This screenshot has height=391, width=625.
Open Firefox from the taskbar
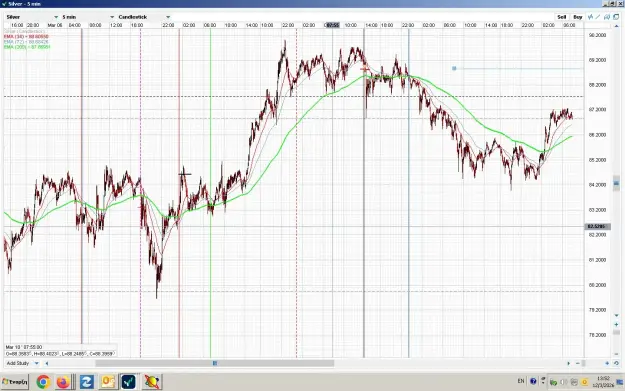pos(63,382)
